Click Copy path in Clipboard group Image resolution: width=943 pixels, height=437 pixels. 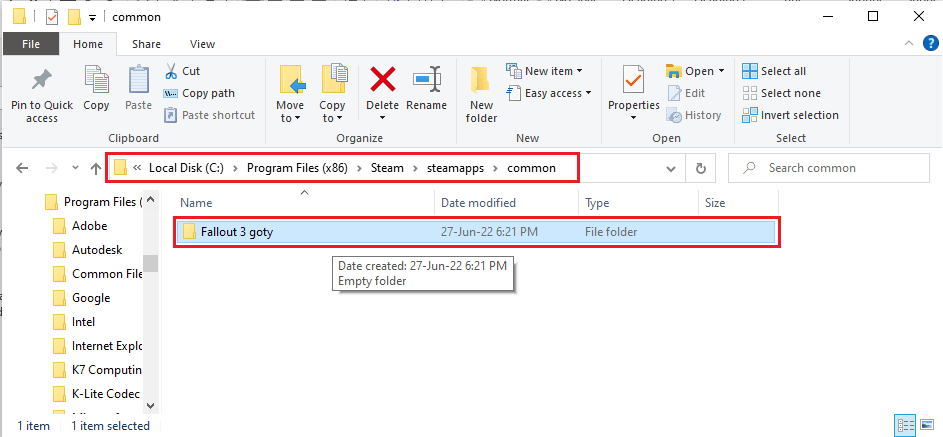(x=199, y=93)
